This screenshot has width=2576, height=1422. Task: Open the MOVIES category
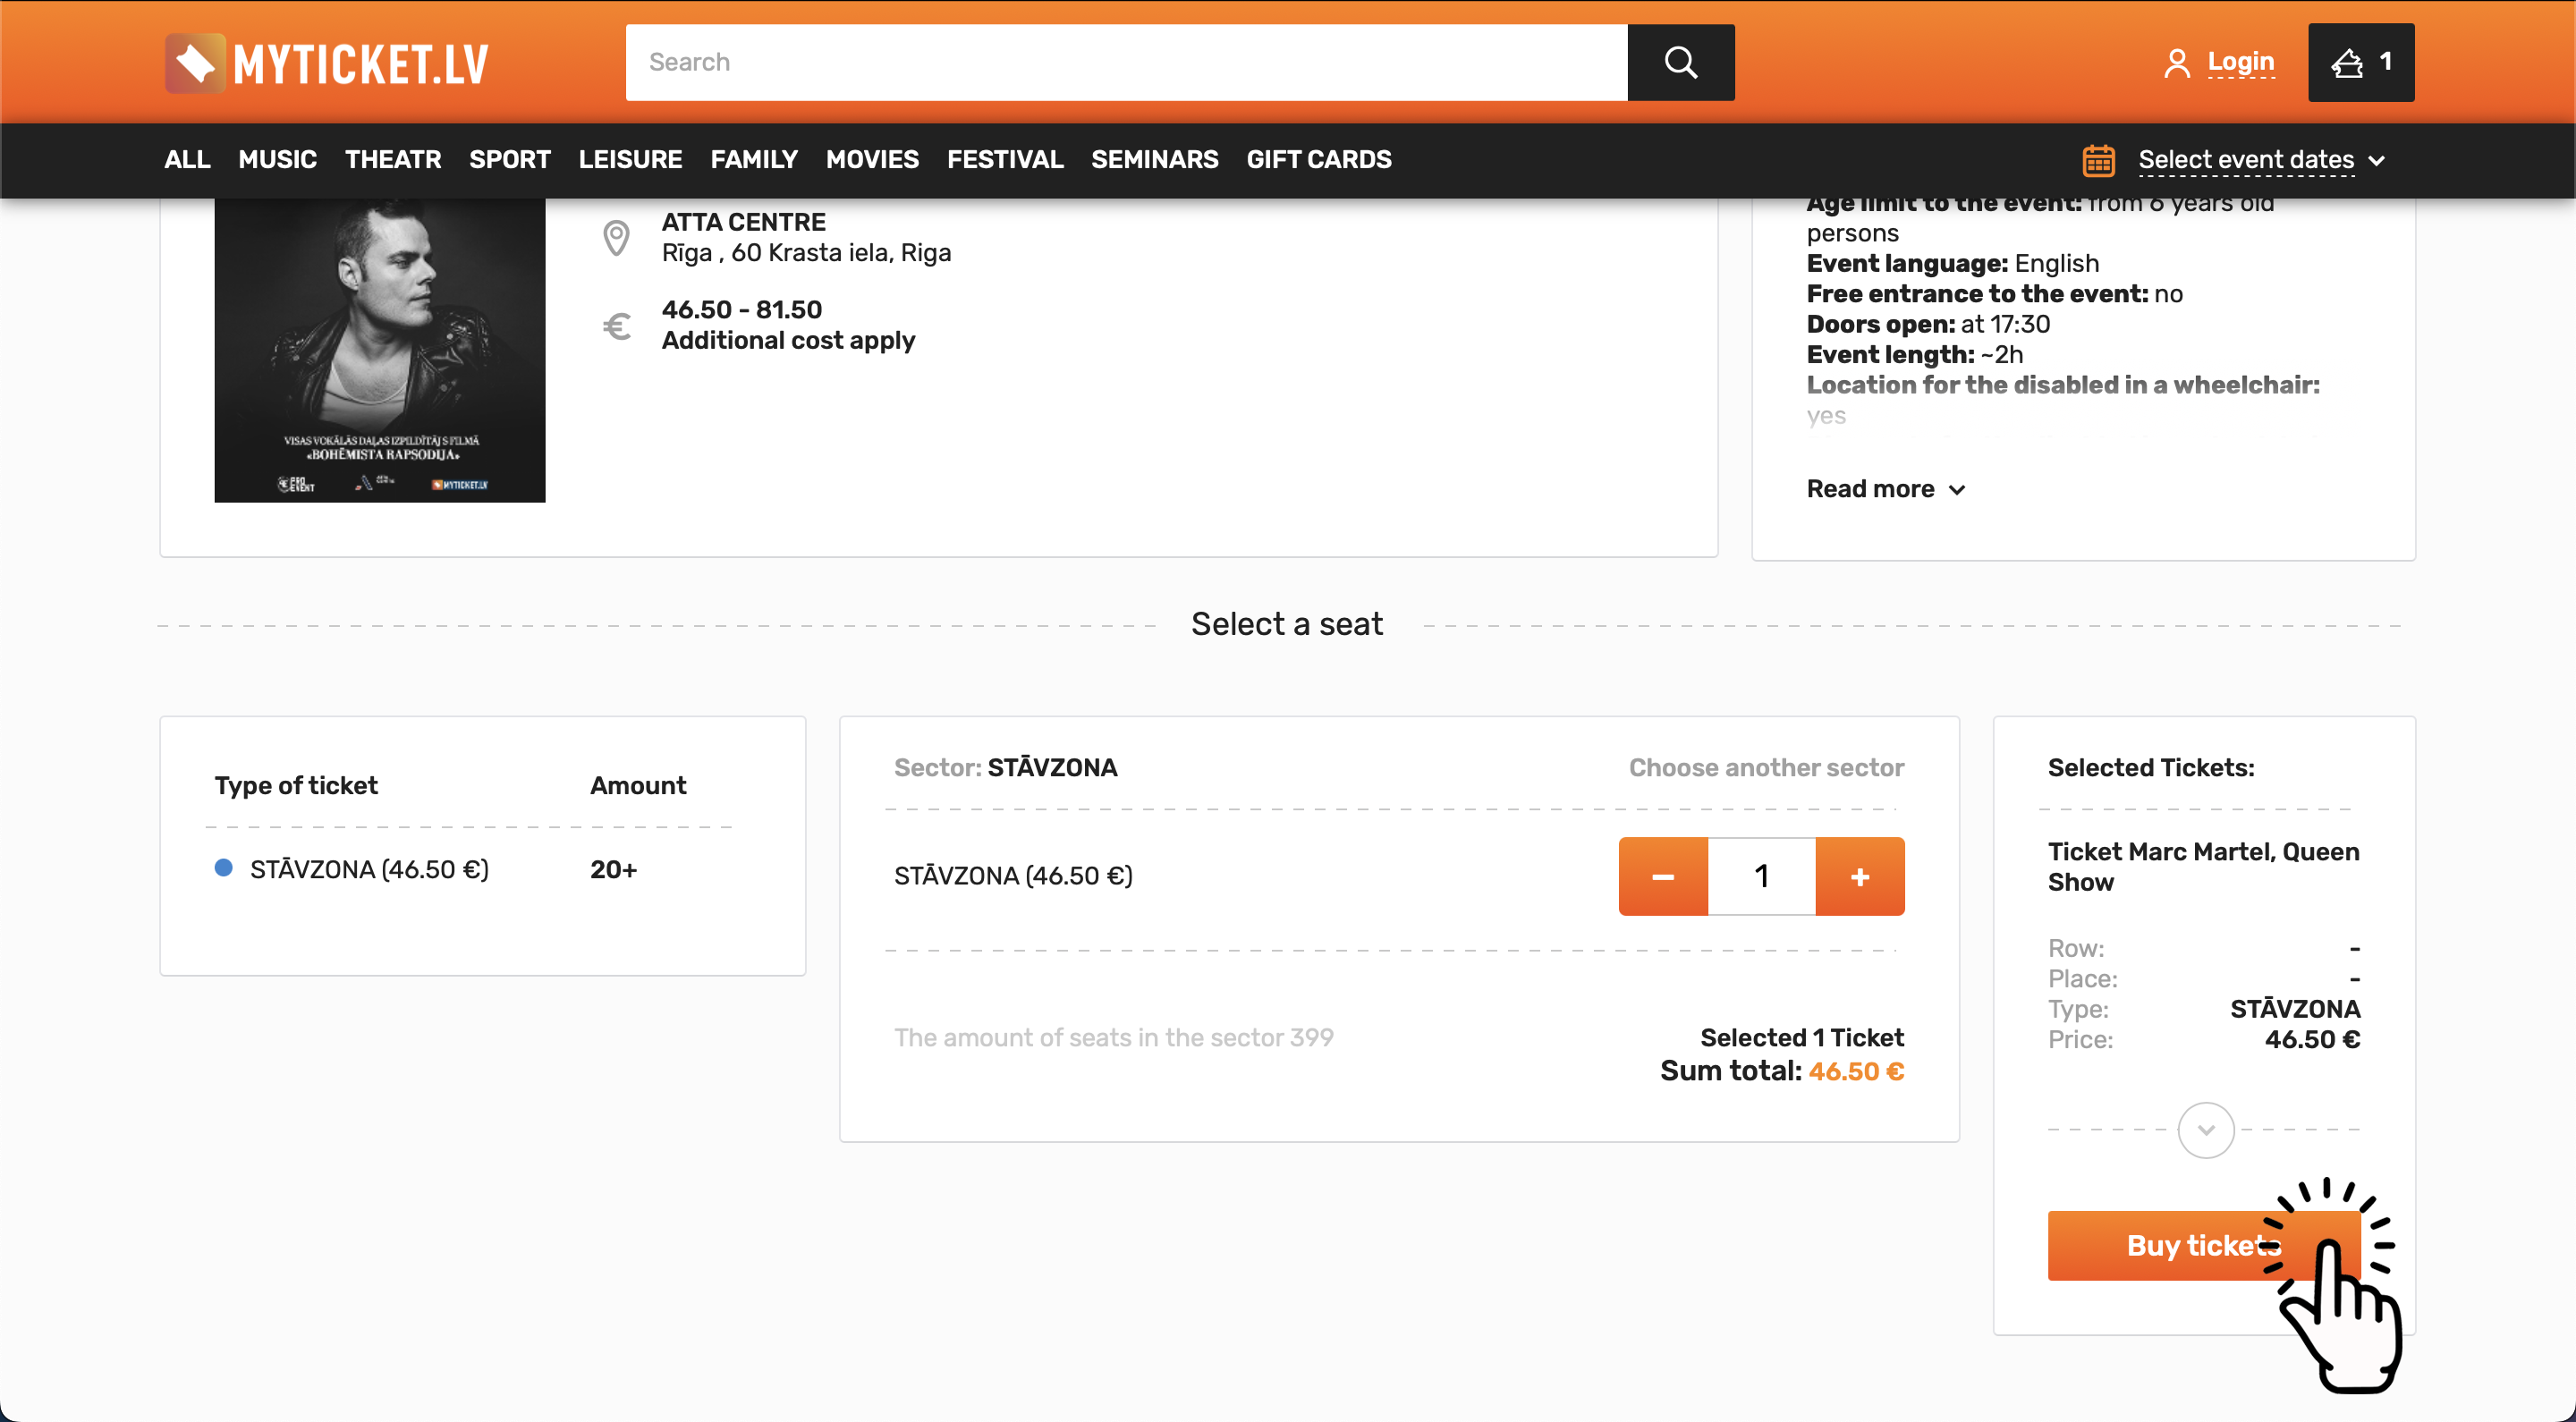[x=872, y=159]
